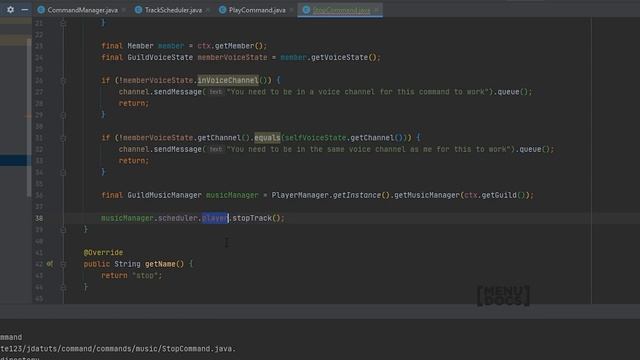Close the PlayCommand.java tab
The image size is (640, 360).
[x=291, y=10]
